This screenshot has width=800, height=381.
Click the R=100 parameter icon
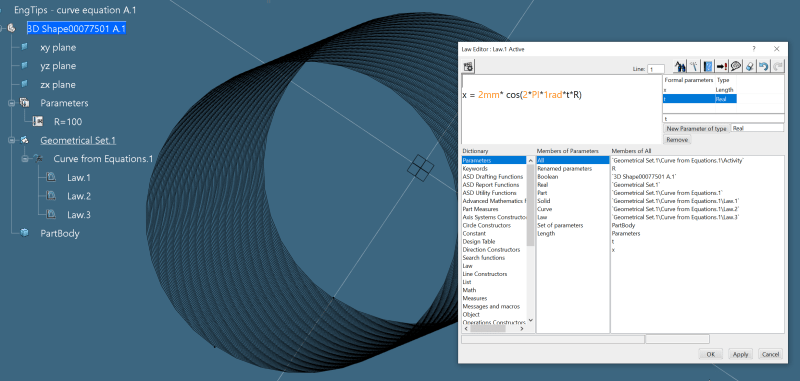[38, 121]
